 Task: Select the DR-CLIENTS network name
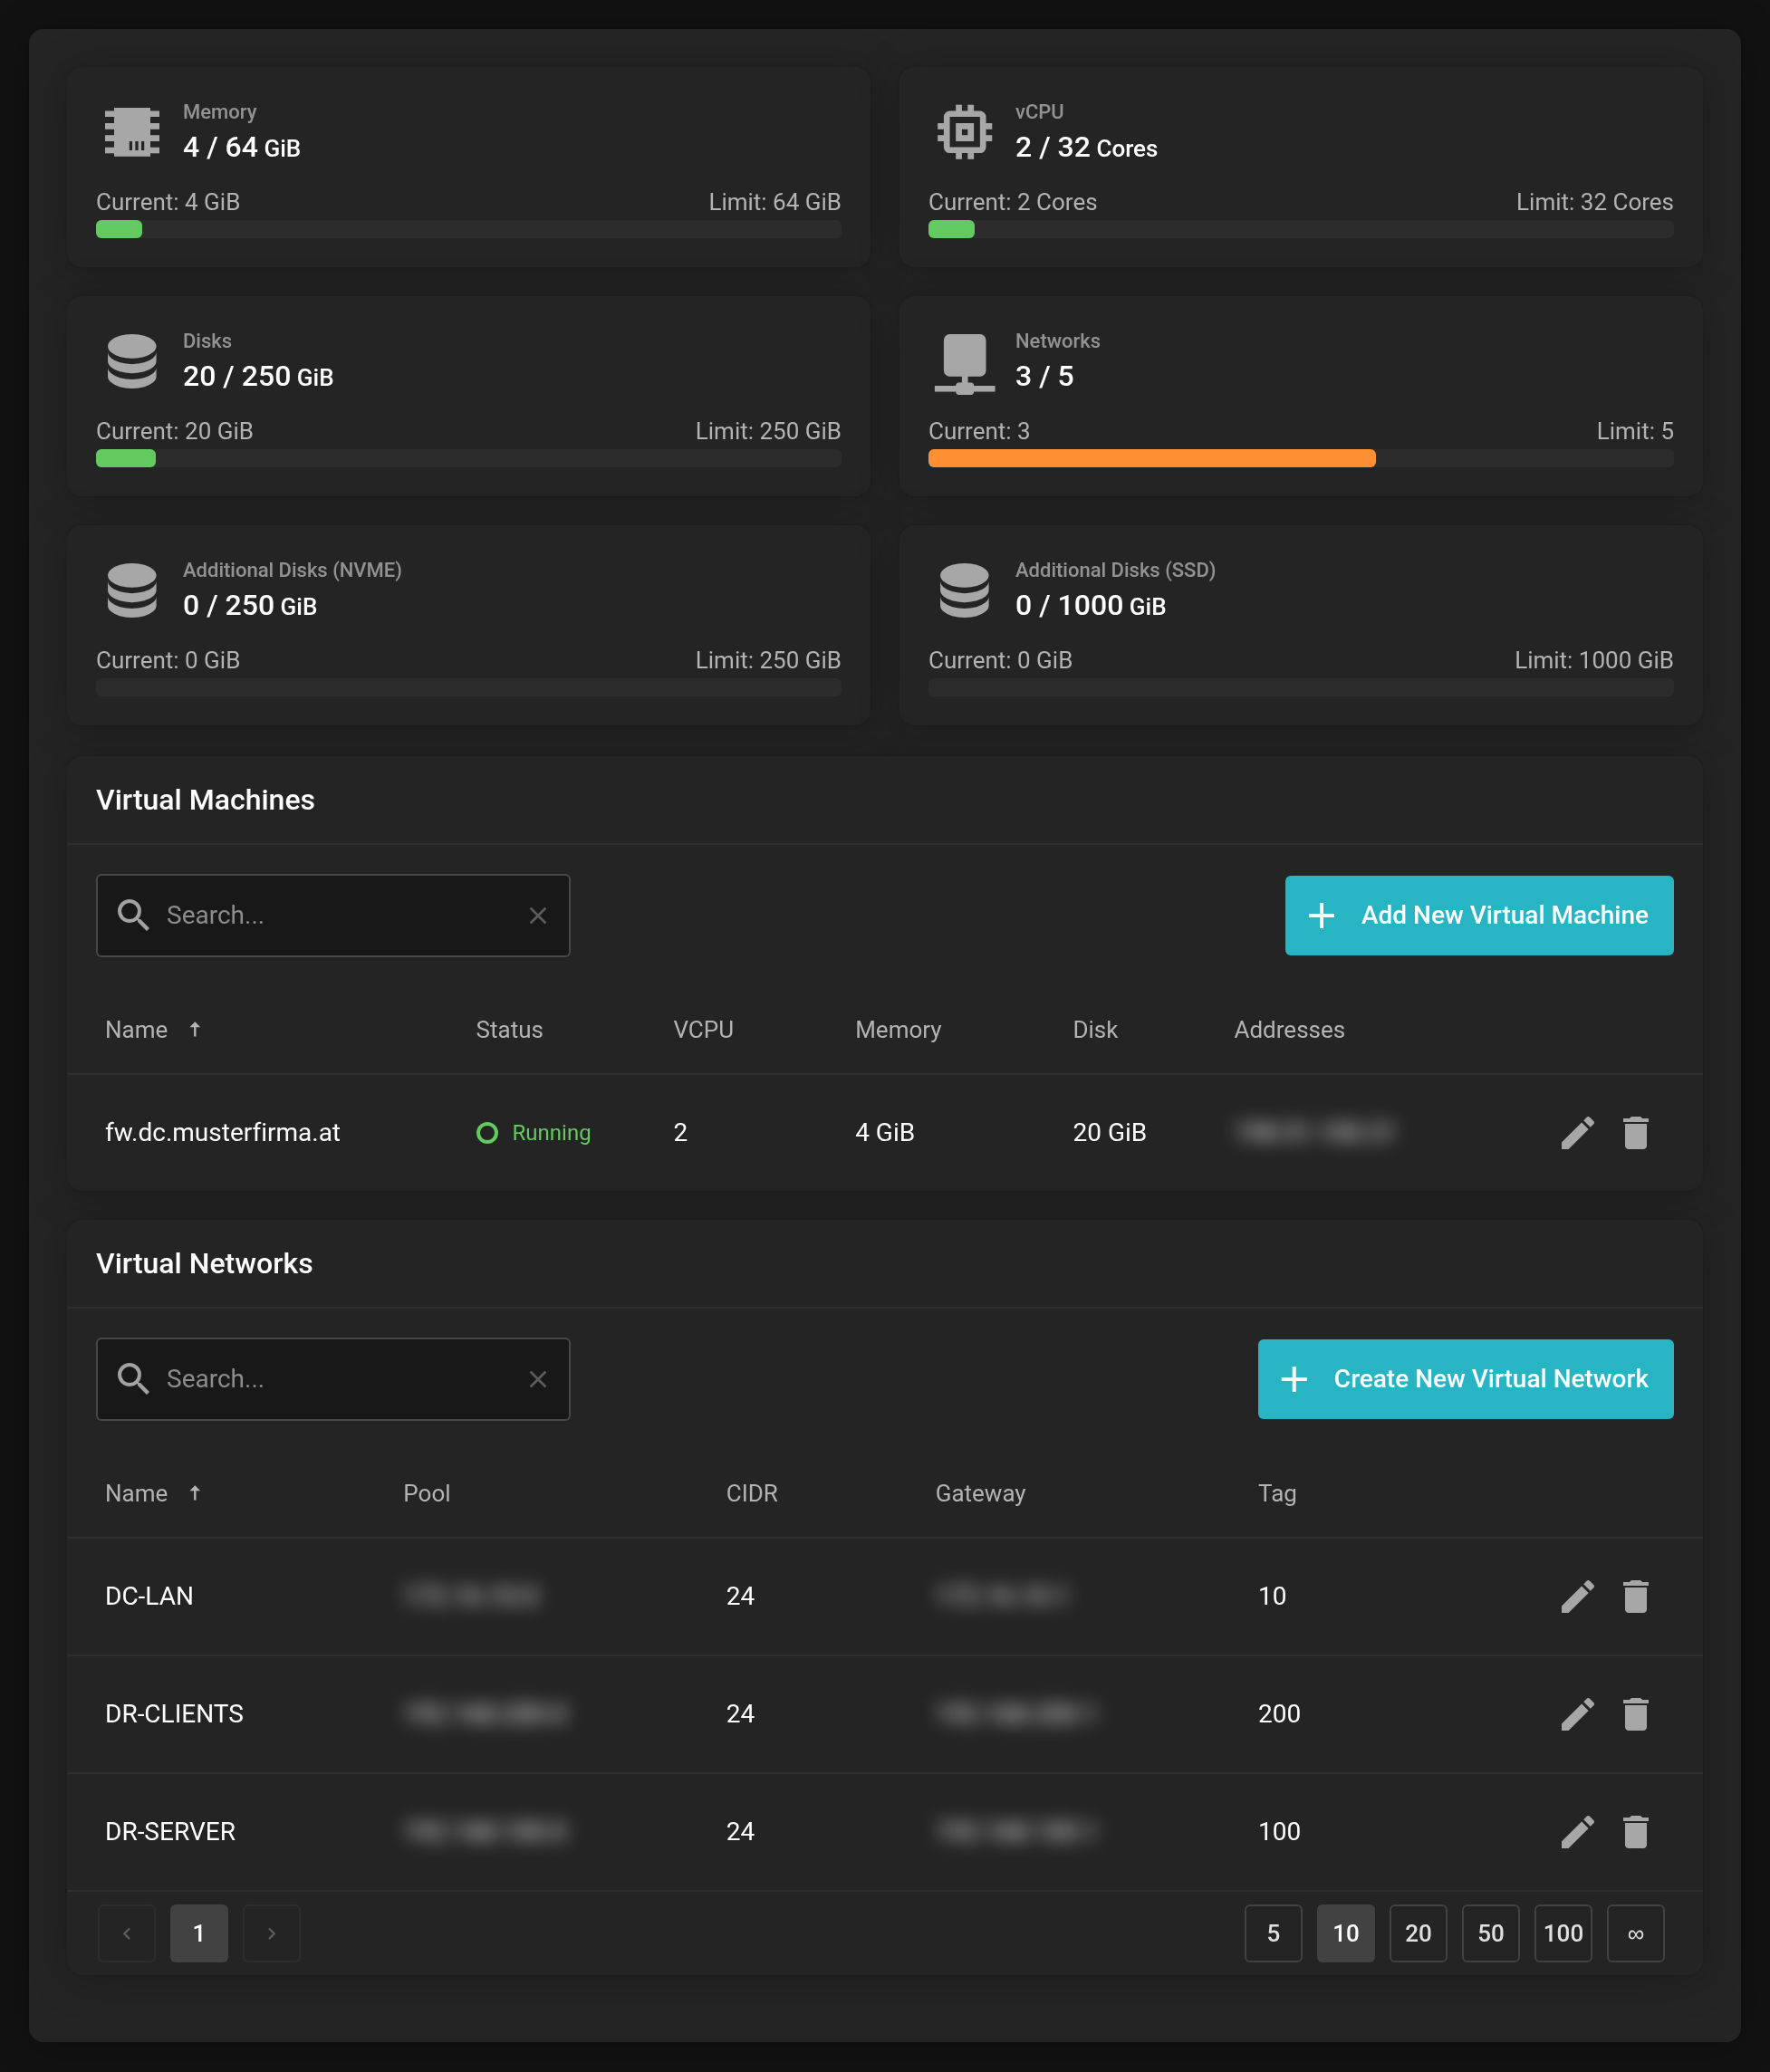click(174, 1715)
